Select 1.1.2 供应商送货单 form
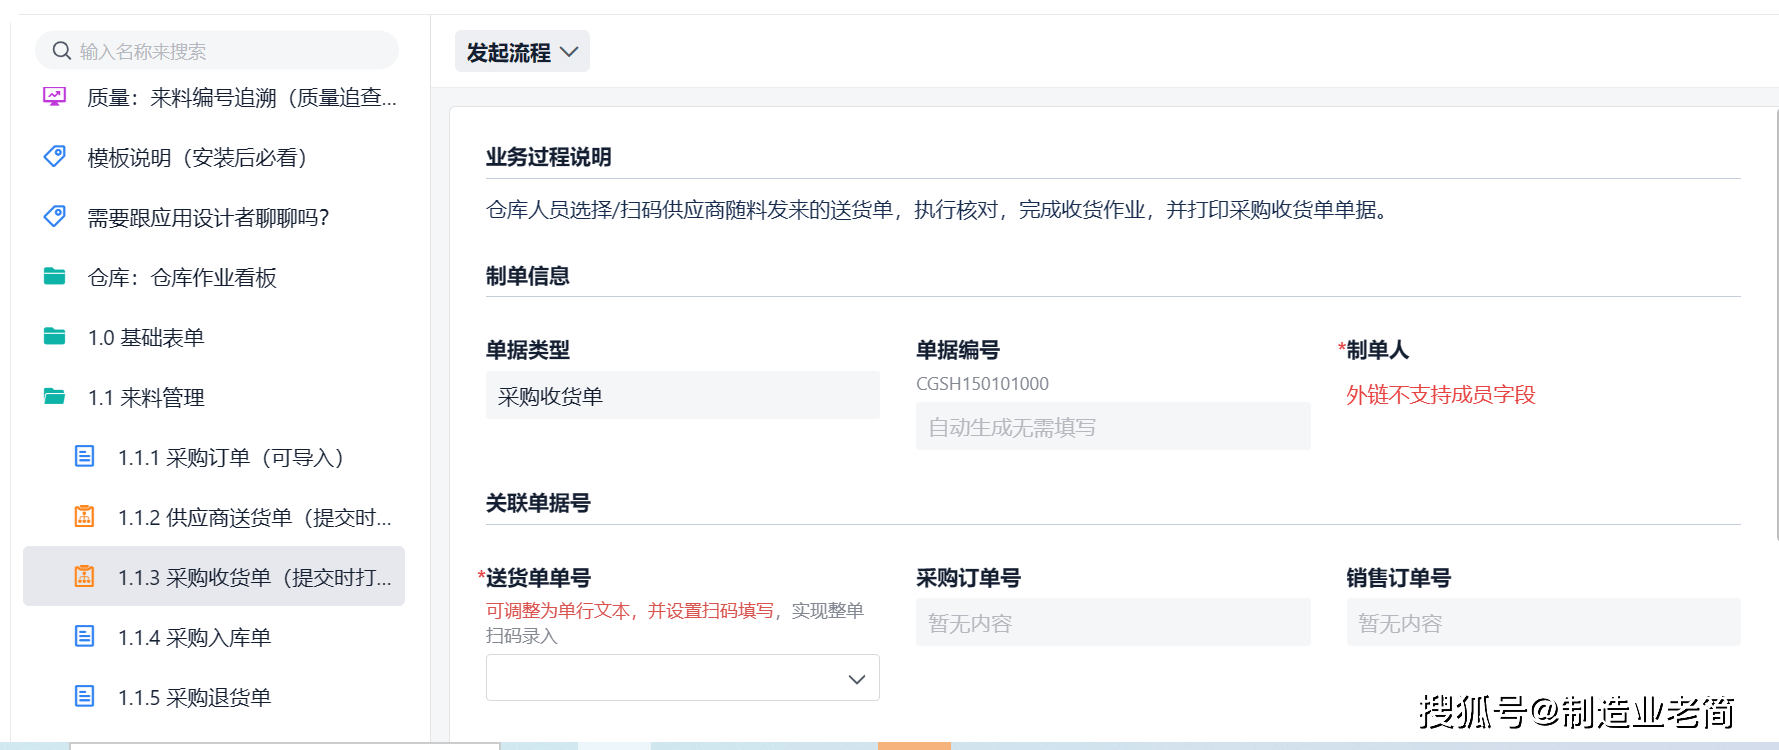This screenshot has height=750, width=1779. pyautogui.click(x=214, y=517)
